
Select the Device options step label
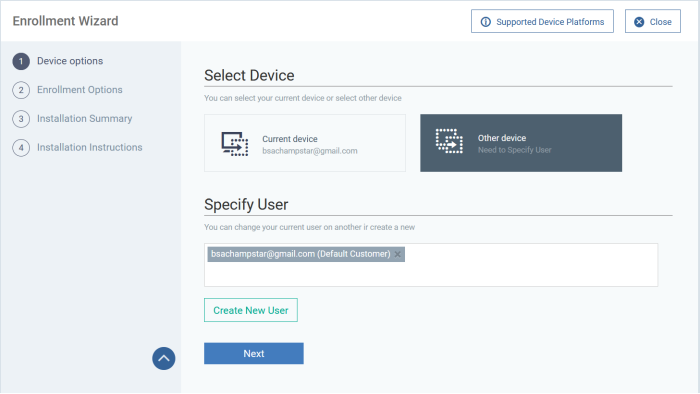click(70, 61)
